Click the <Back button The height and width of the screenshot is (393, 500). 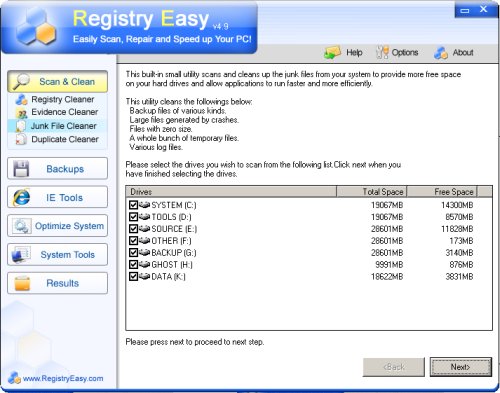pos(394,367)
